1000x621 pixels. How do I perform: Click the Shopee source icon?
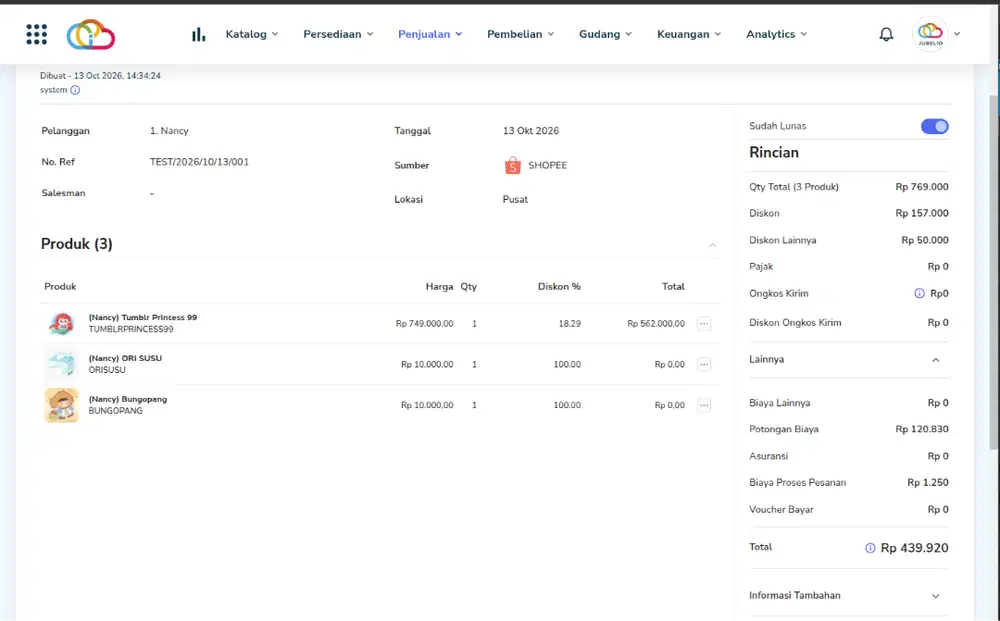pyautogui.click(x=512, y=165)
